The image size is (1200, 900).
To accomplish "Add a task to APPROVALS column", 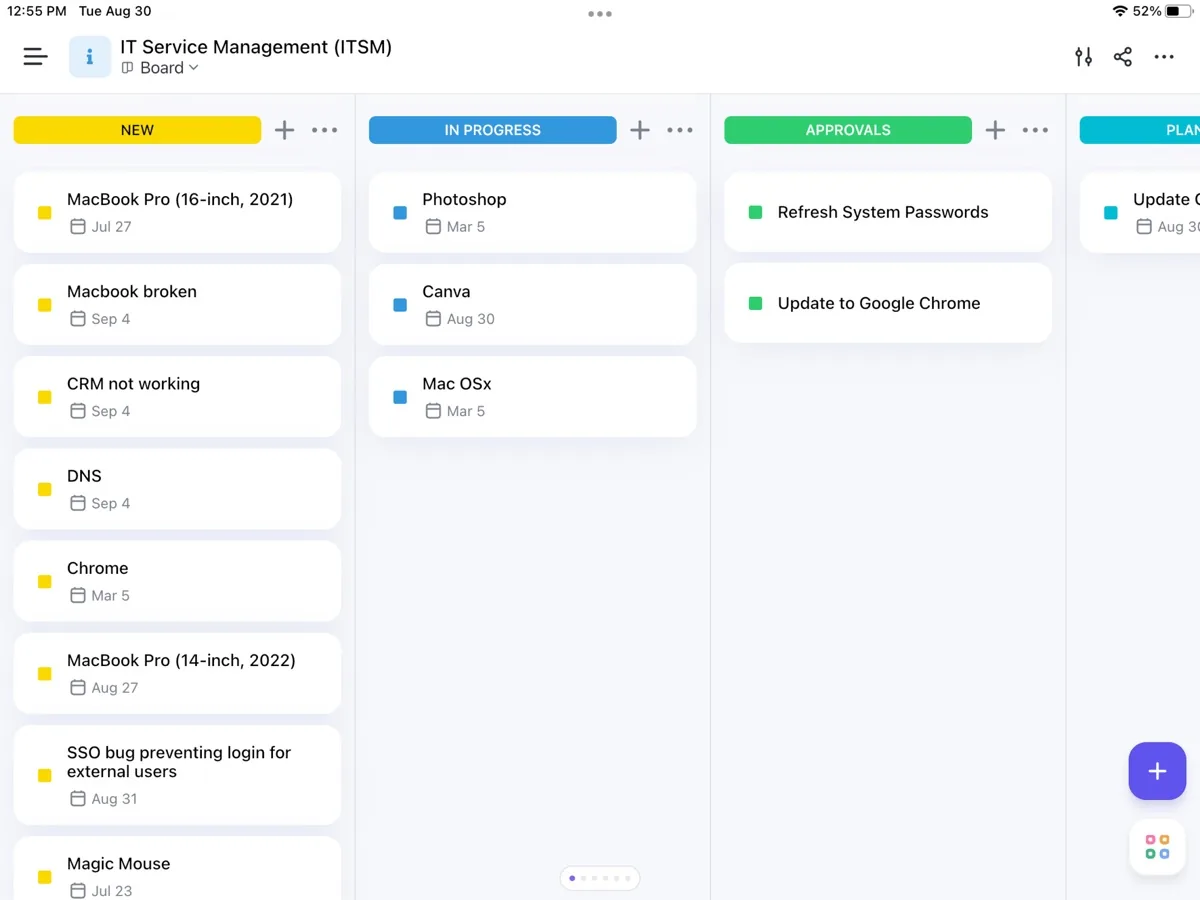I will [995, 130].
